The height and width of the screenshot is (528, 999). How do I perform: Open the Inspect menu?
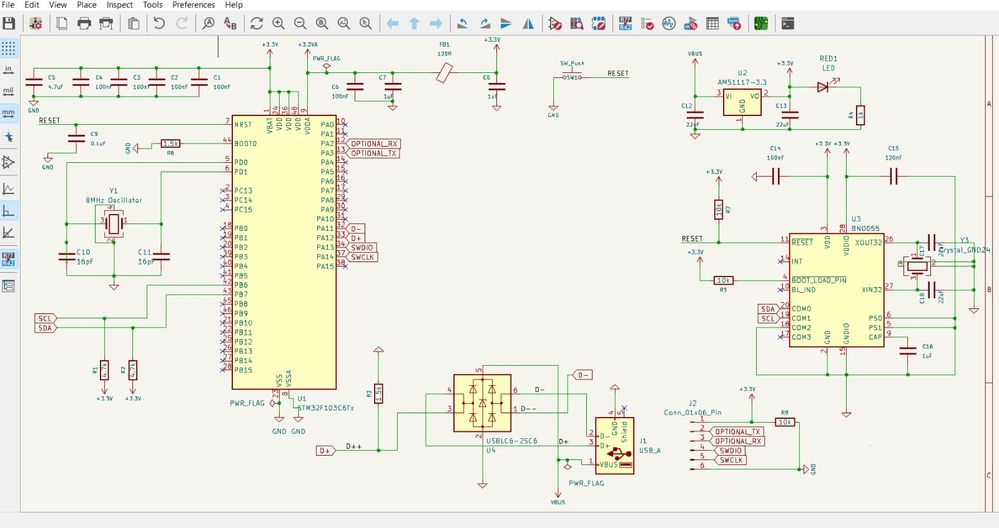119,5
